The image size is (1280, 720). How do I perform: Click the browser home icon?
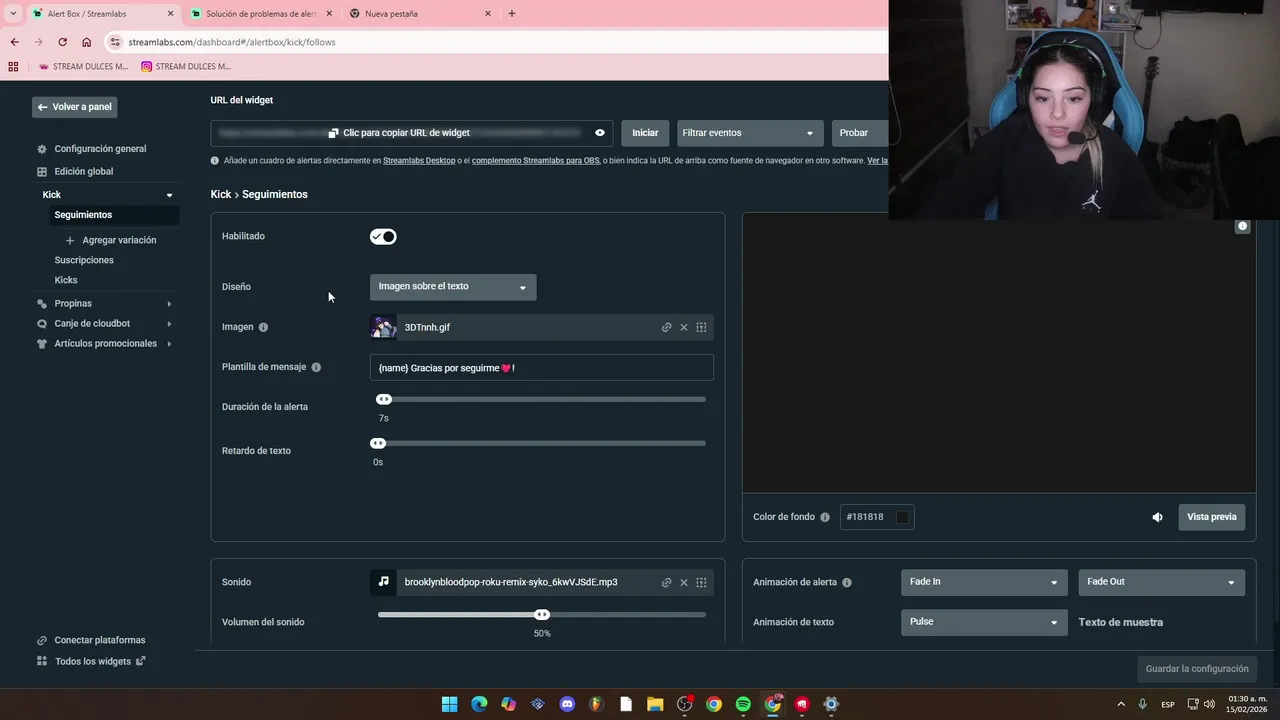pyautogui.click(x=86, y=42)
